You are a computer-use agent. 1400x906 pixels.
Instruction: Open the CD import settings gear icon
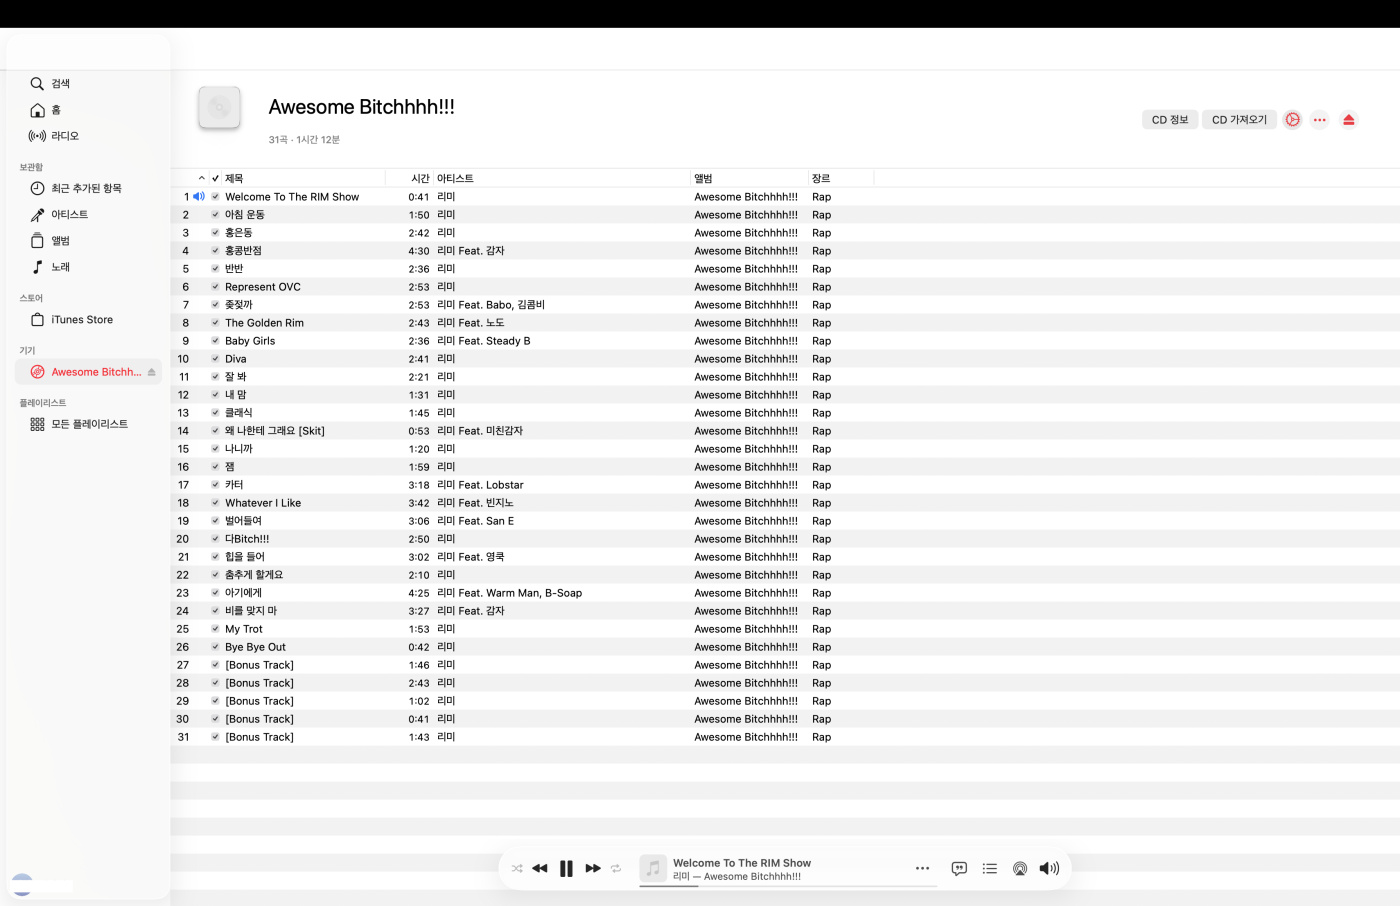(1292, 120)
